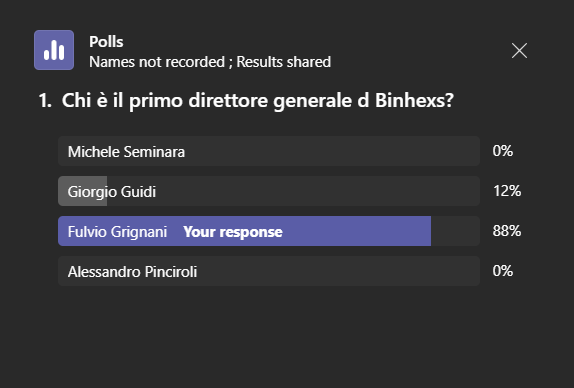The width and height of the screenshot is (574, 388).
Task: Select the Fulvio Grignani answer name
Action: point(117,232)
